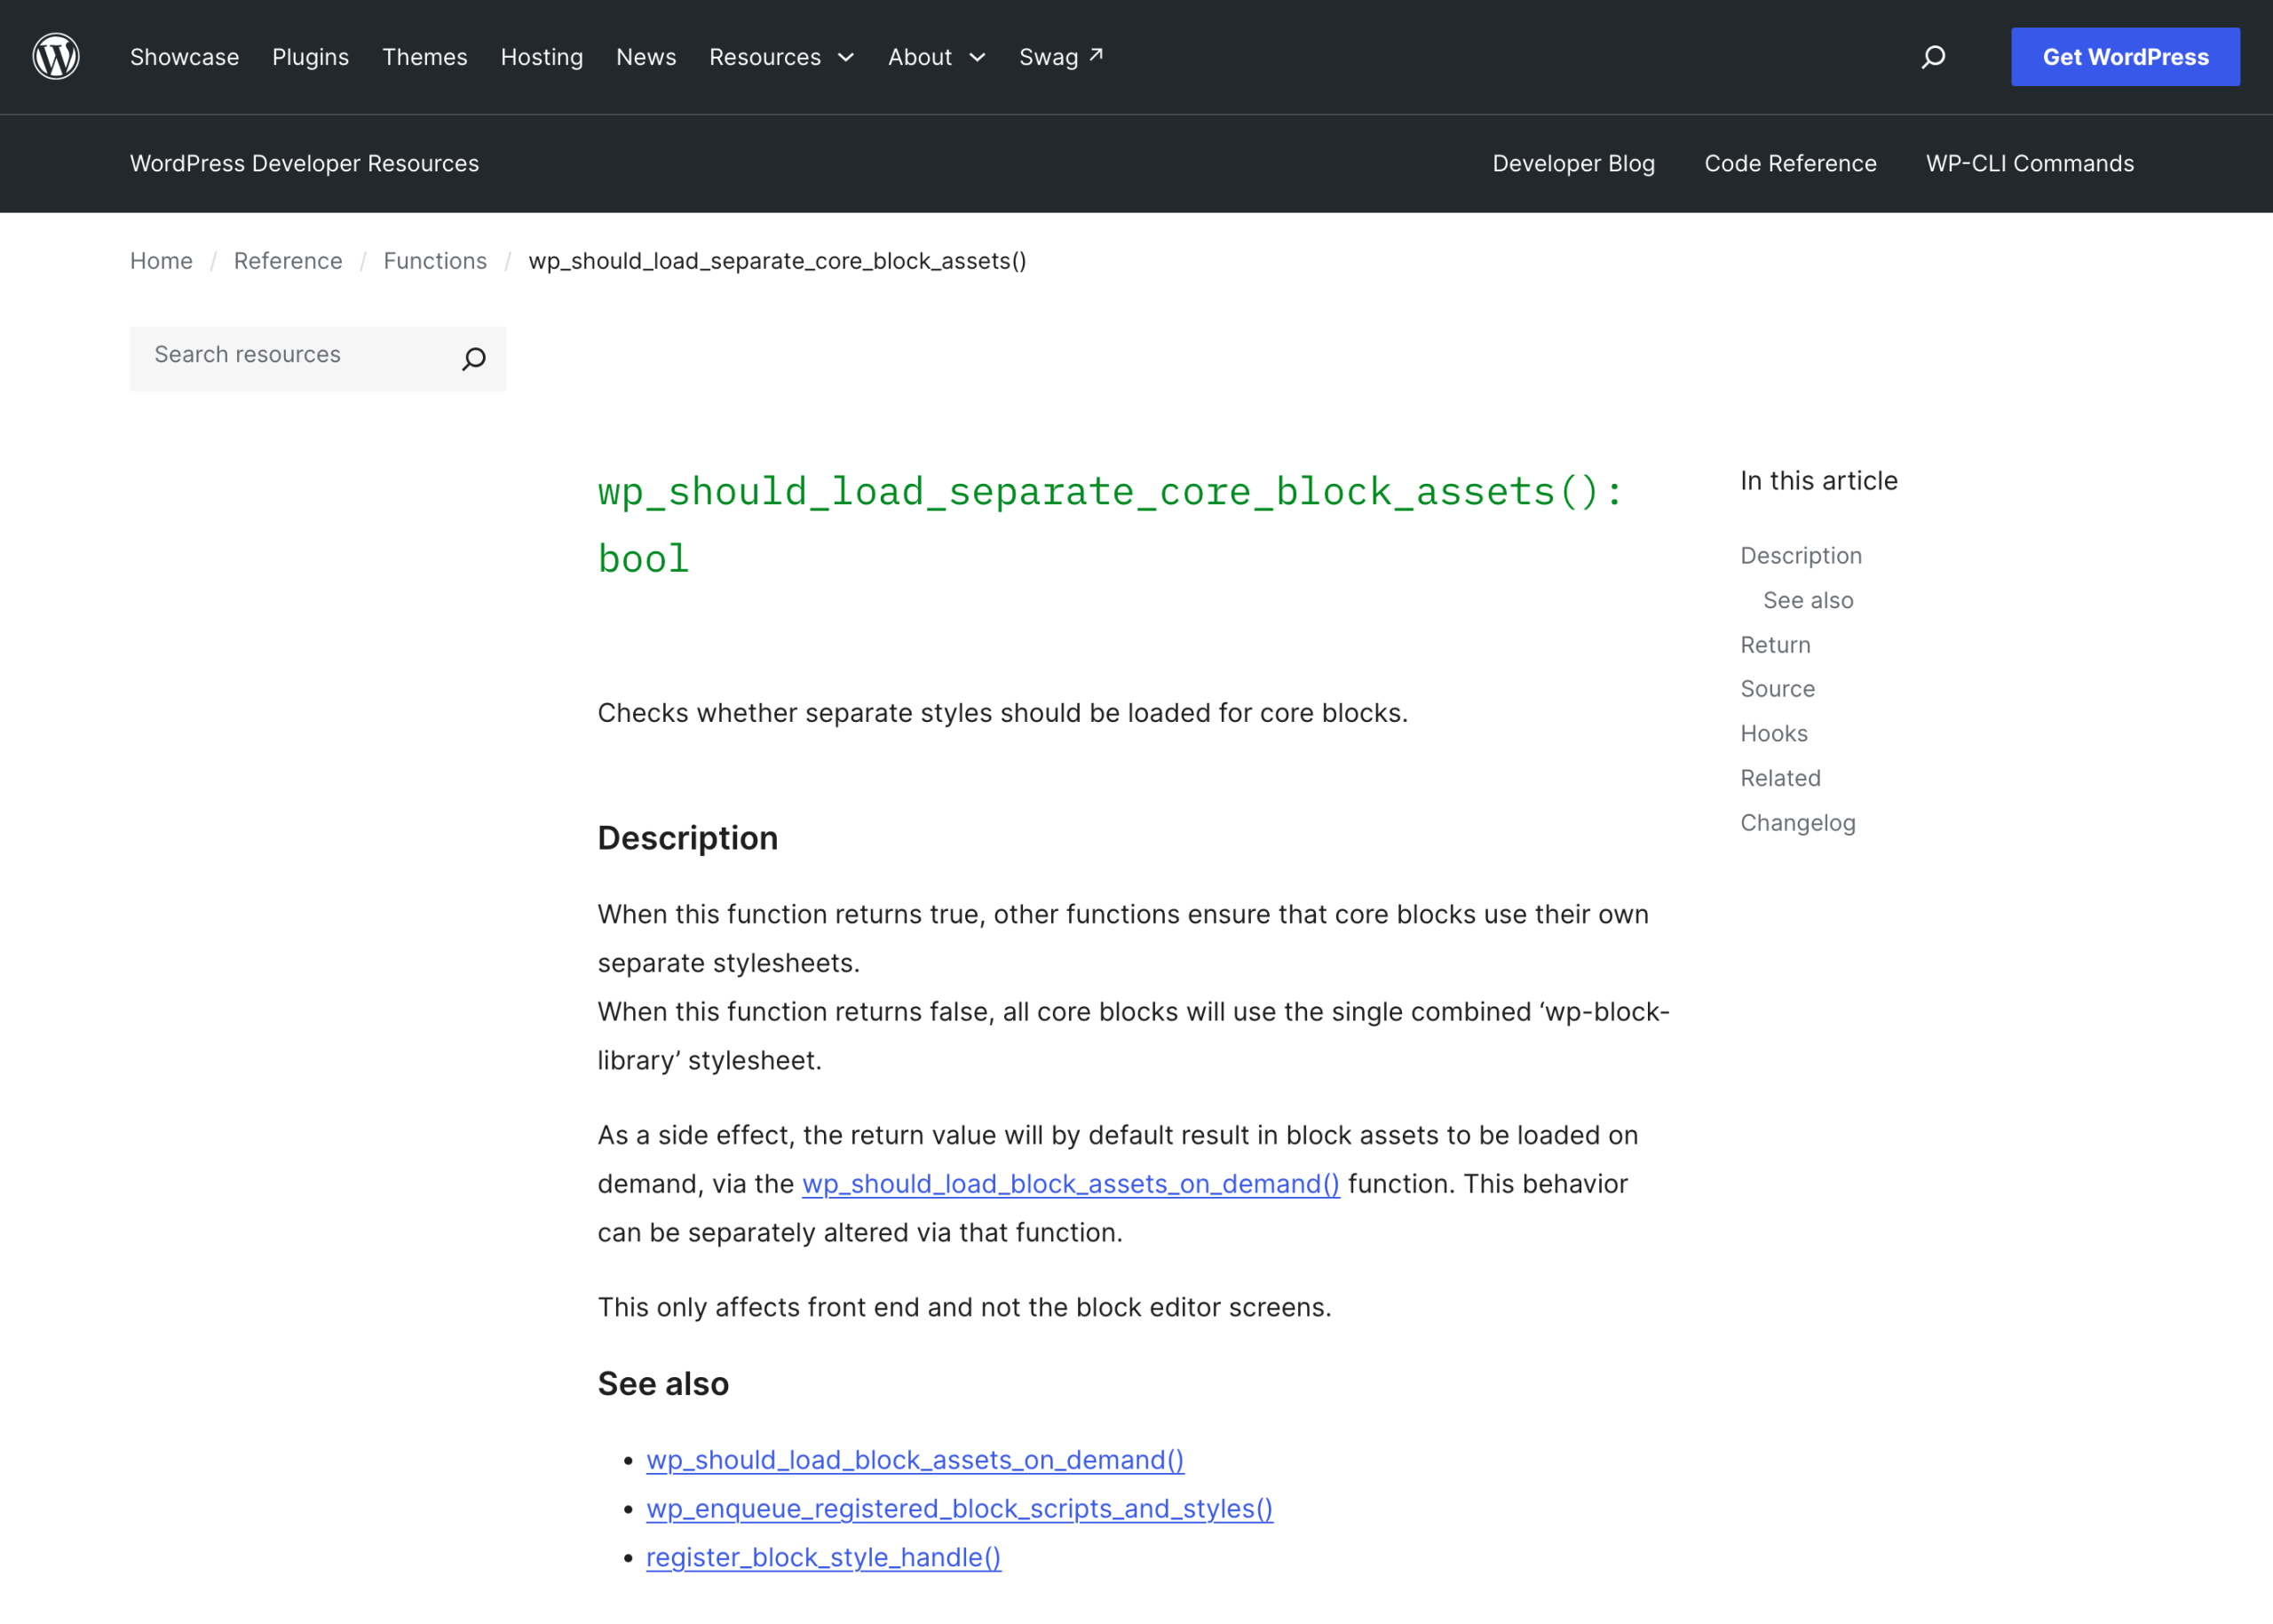Image resolution: width=2273 pixels, height=1624 pixels.
Task: Go to Developer Blog
Action: pyautogui.click(x=1573, y=163)
